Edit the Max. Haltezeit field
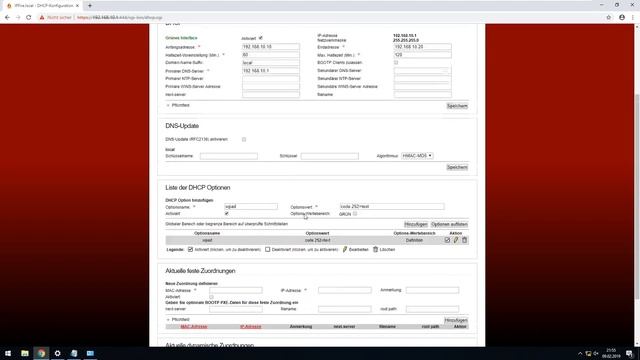Image resolution: width=640 pixels, height=360 pixels. 422,55
